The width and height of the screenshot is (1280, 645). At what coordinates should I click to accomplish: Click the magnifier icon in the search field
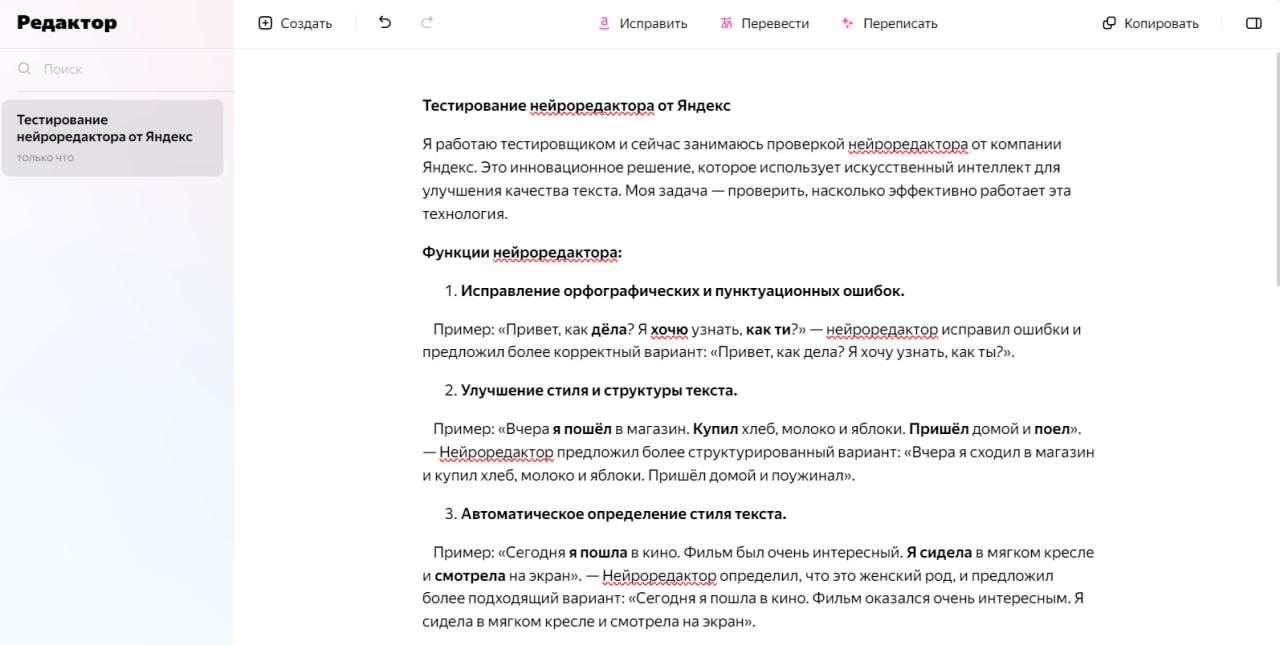pos(22,69)
